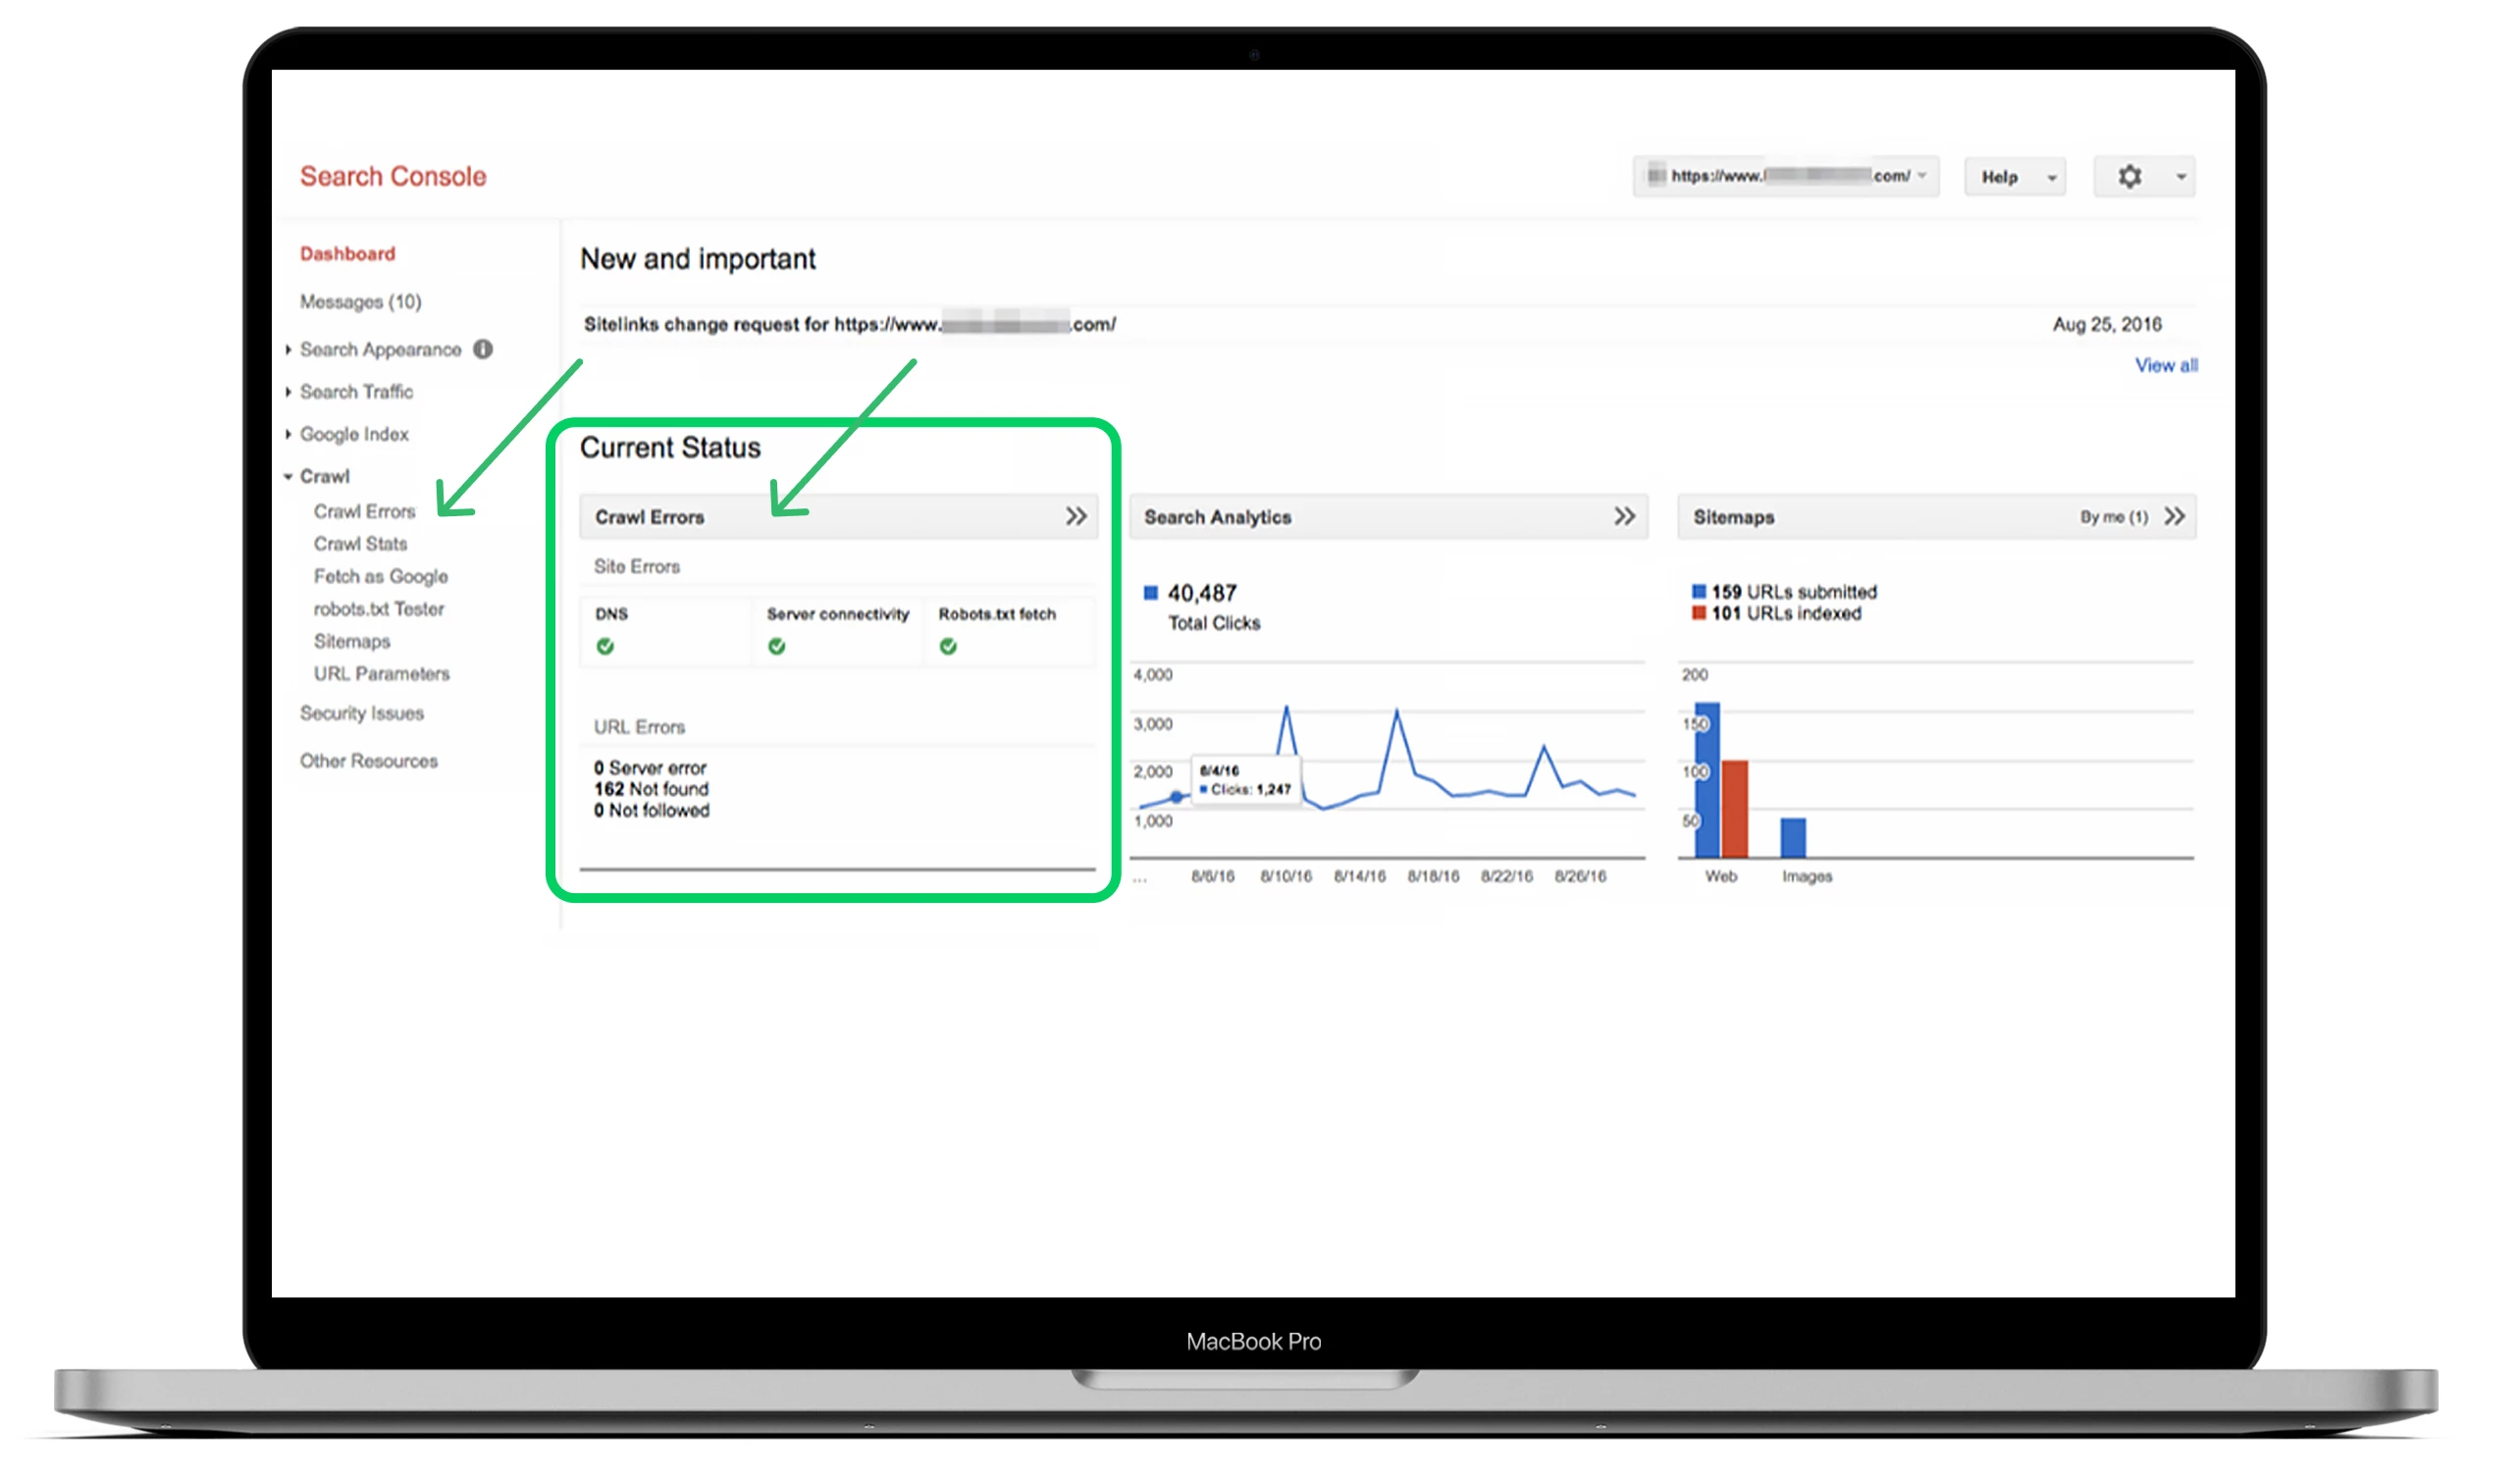Image resolution: width=2520 pixels, height=1477 pixels.
Task: Expand the Search Traffic section
Action: click(x=290, y=393)
